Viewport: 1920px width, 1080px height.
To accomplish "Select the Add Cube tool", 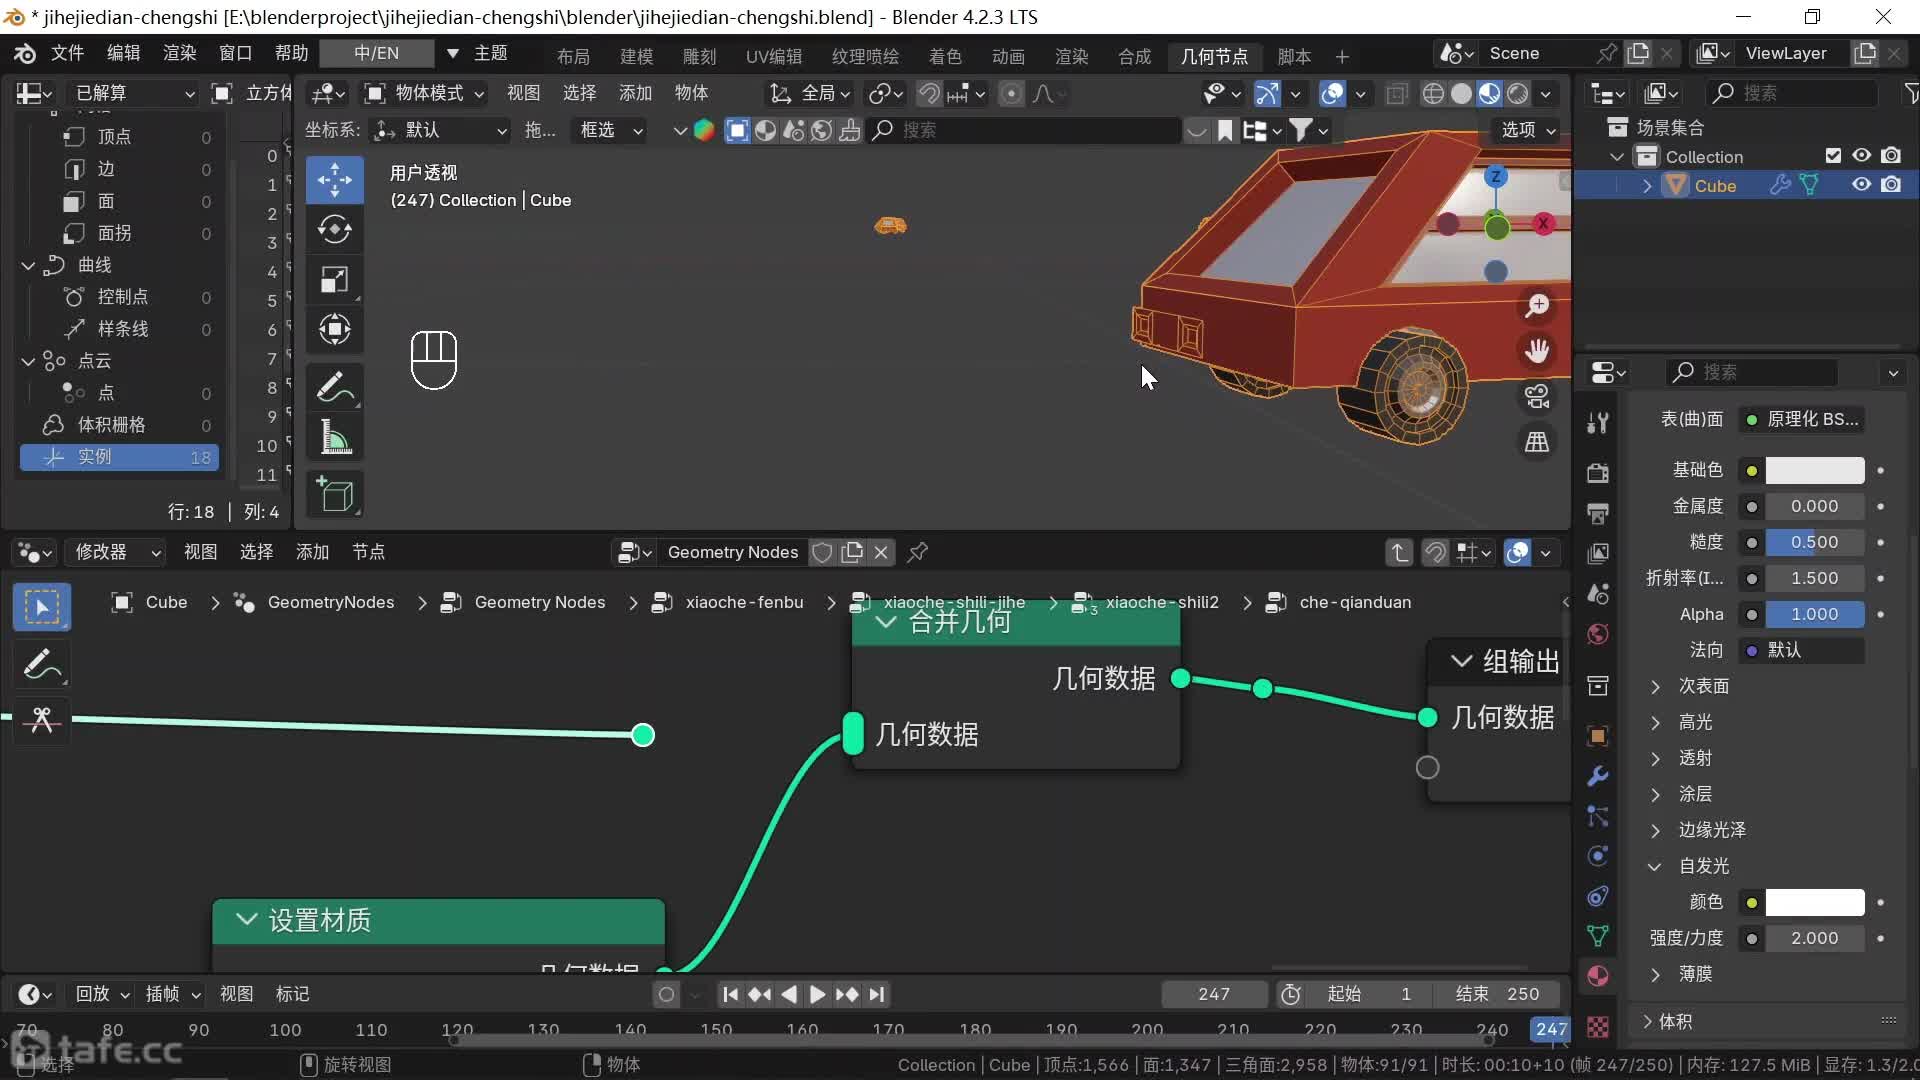I will [334, 495].
